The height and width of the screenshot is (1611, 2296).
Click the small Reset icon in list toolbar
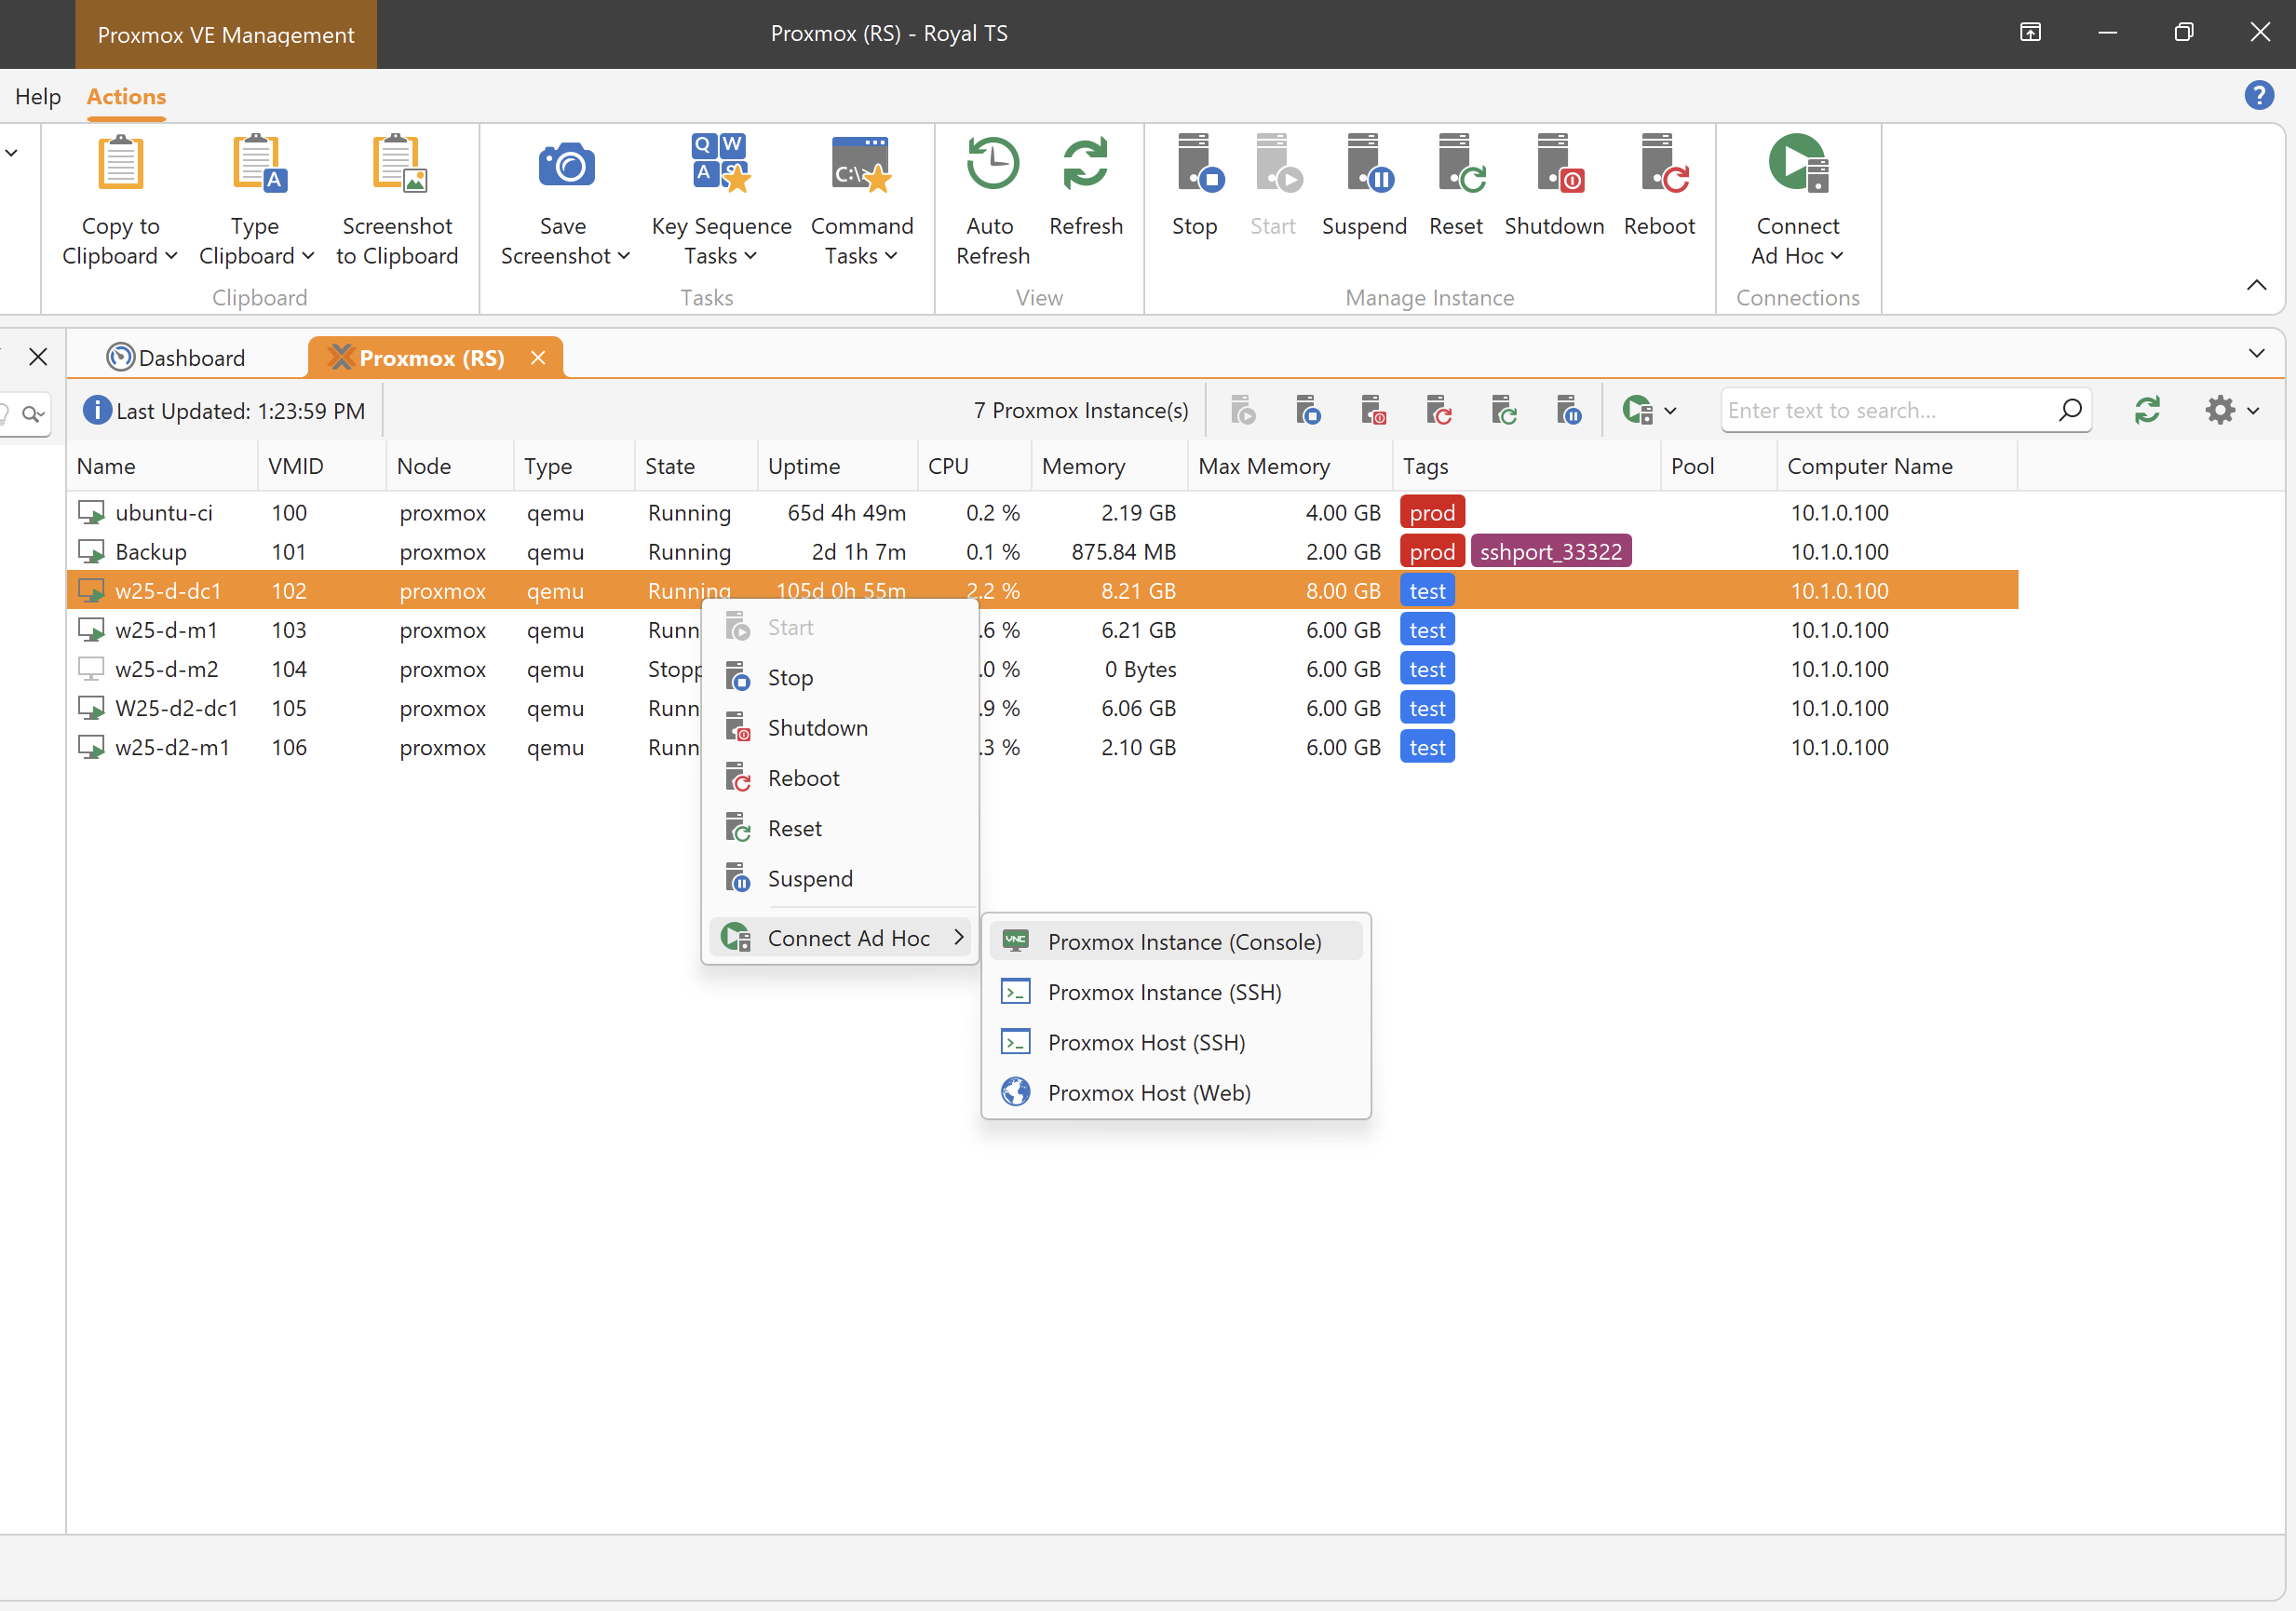pos(1503,410)
